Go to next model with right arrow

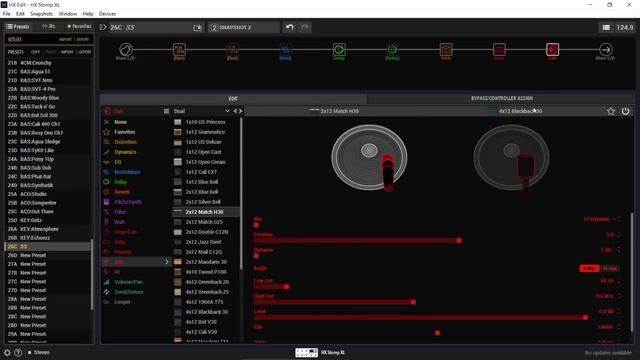click(x=240, y=111)
